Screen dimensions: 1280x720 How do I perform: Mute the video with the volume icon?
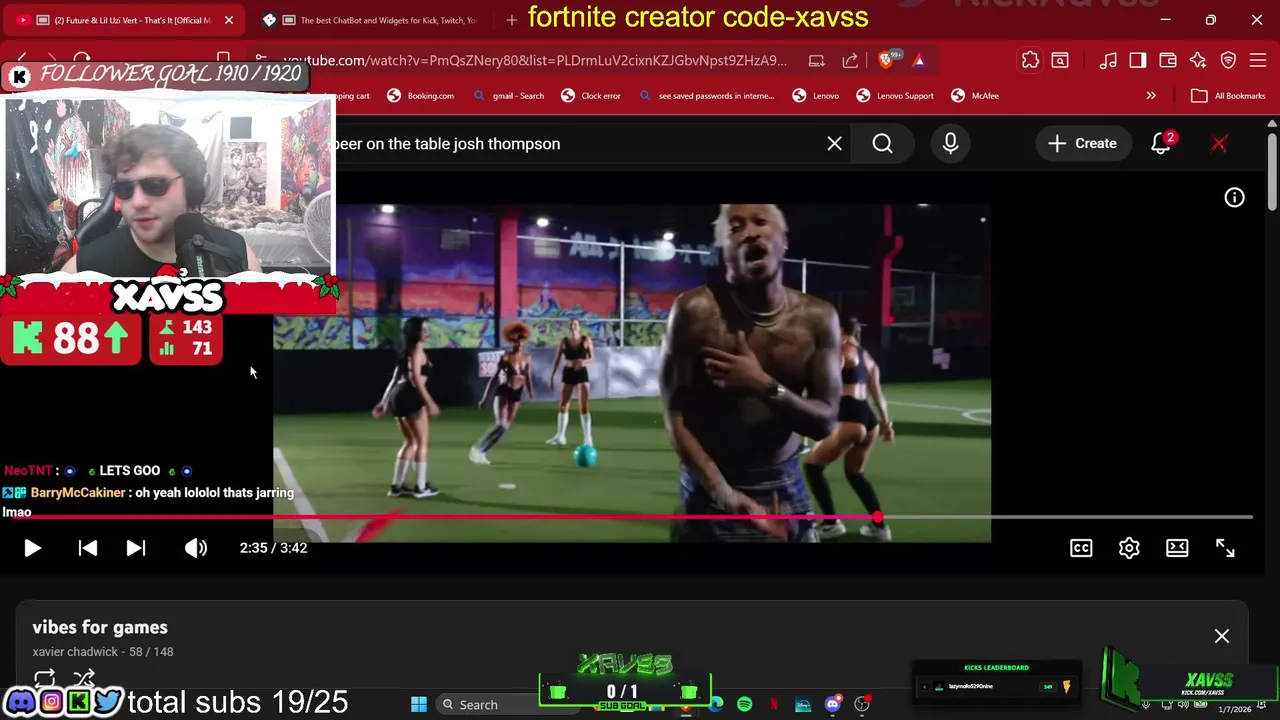(196, 548)
